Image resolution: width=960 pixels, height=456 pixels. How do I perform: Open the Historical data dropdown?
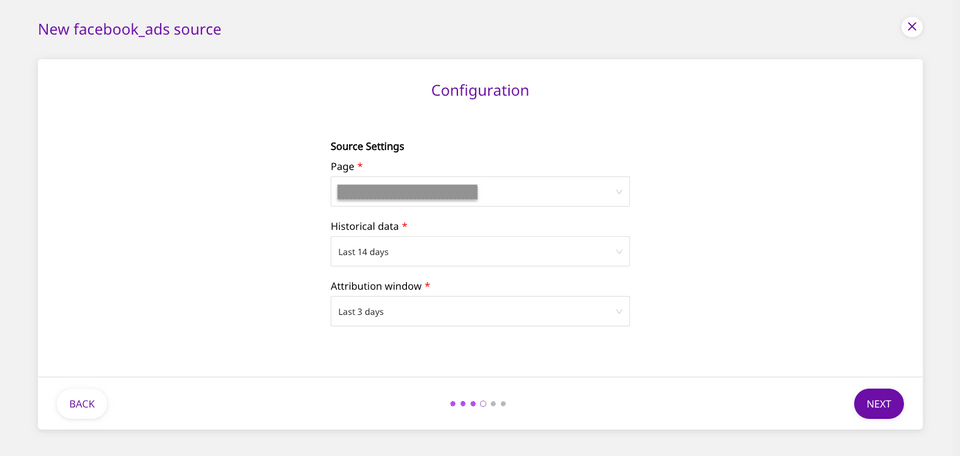[x=480, y=252]
